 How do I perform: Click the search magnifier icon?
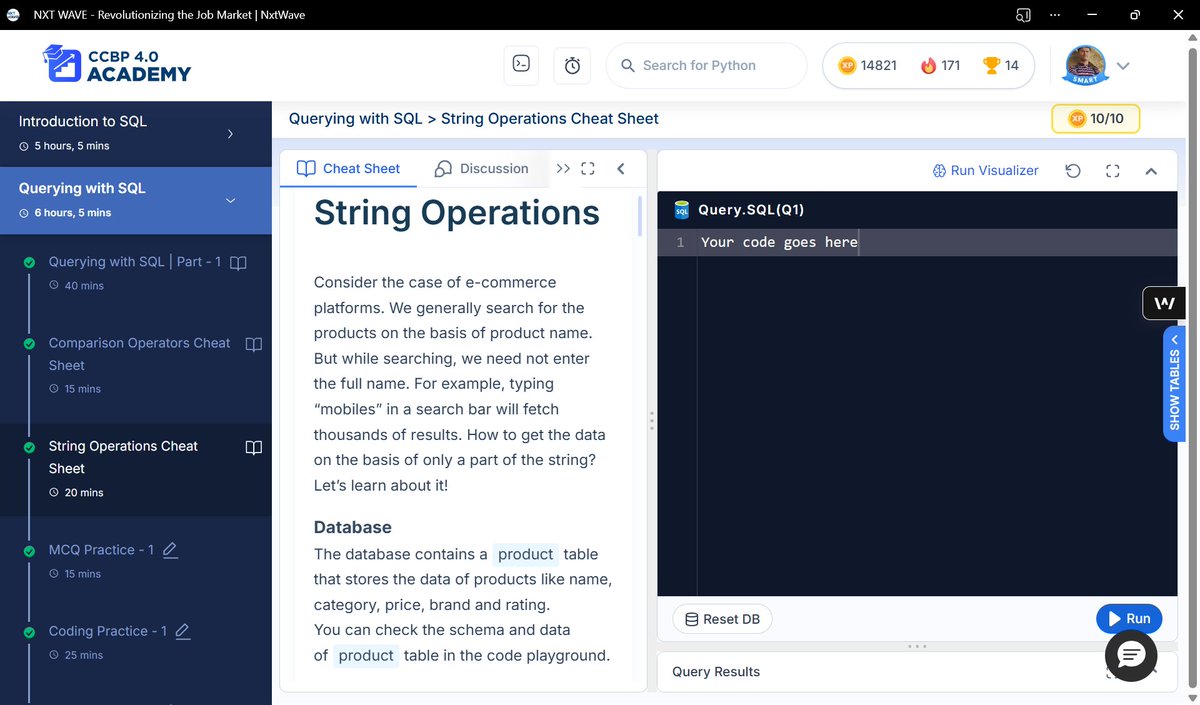(x=628, y=65)
